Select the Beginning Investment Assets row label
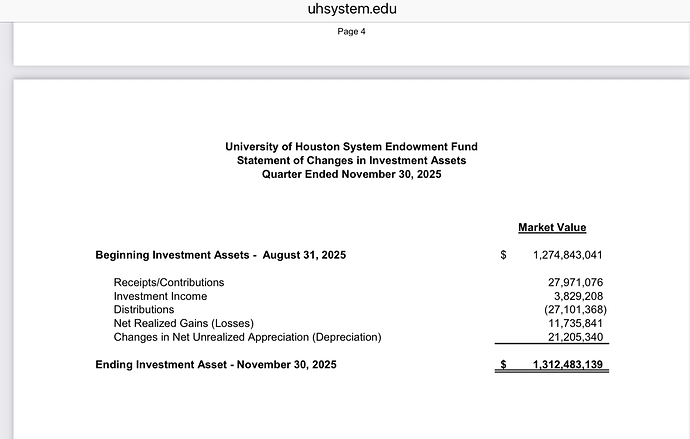This screenshot has height=439, width=690. coord(220,255)
